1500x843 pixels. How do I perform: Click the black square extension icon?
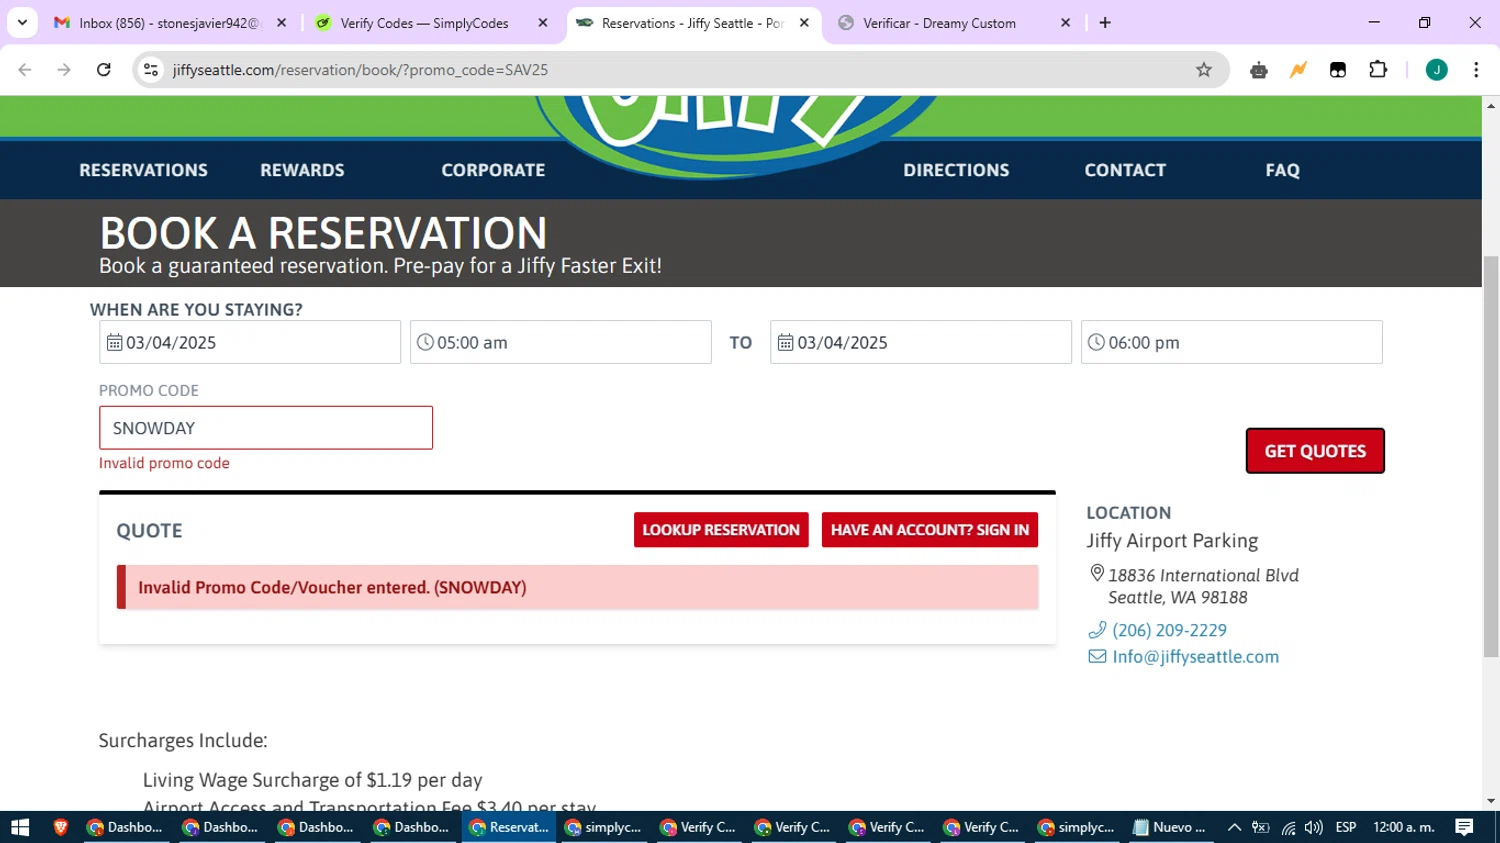(x=1338, y=70)
